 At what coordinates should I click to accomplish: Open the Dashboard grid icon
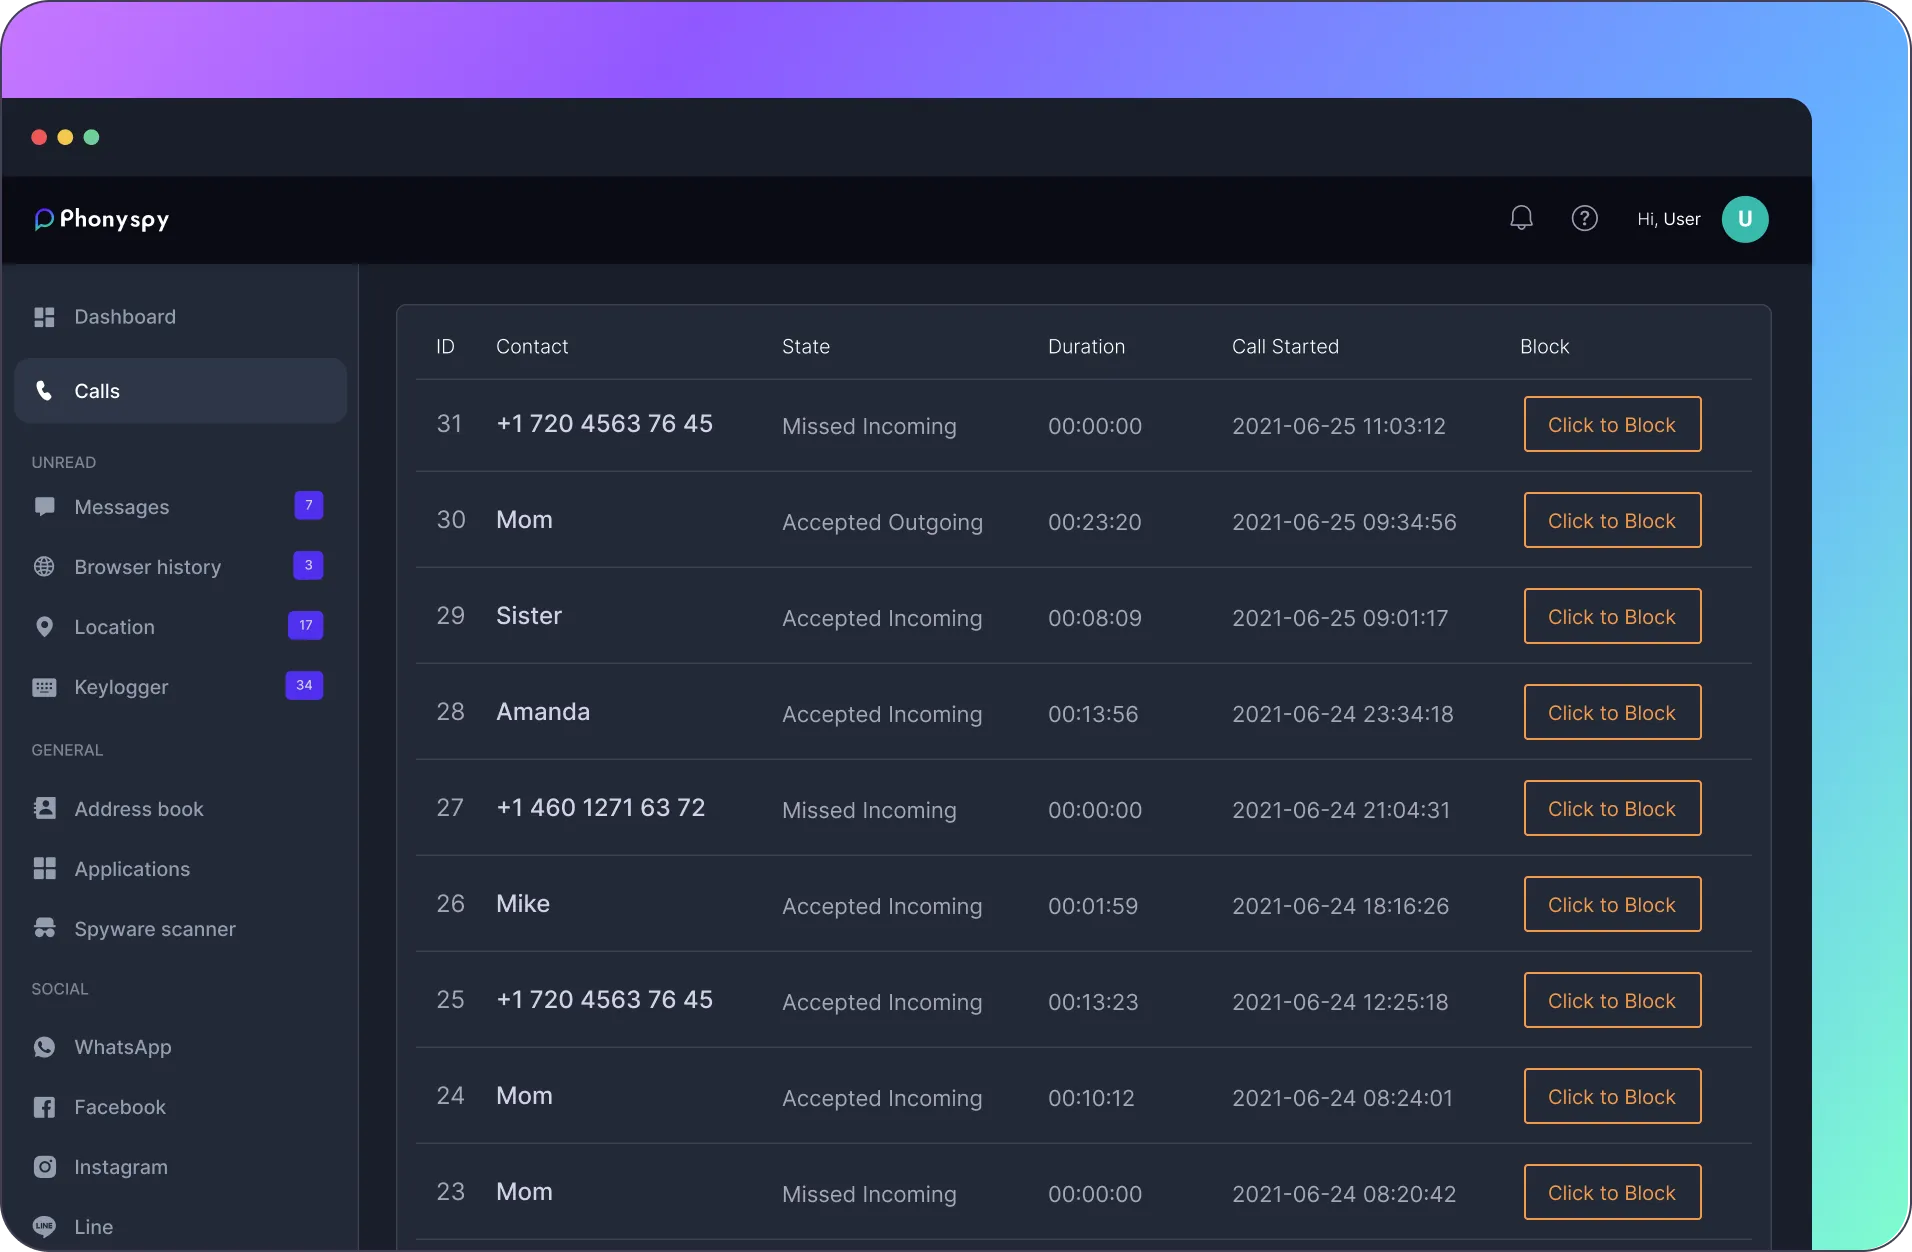click(44, 317)
